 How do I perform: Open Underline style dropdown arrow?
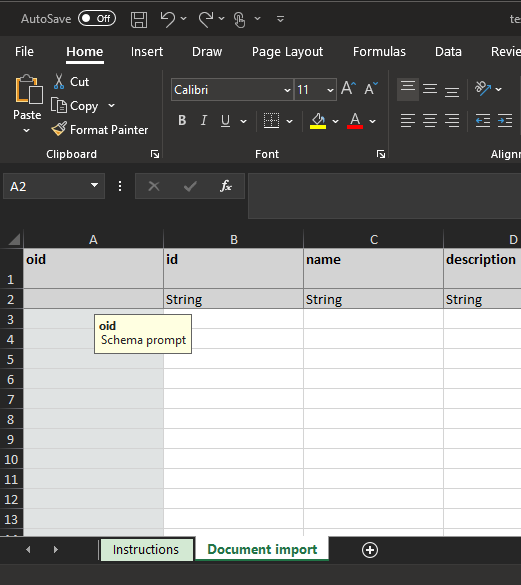click(243, 121)
